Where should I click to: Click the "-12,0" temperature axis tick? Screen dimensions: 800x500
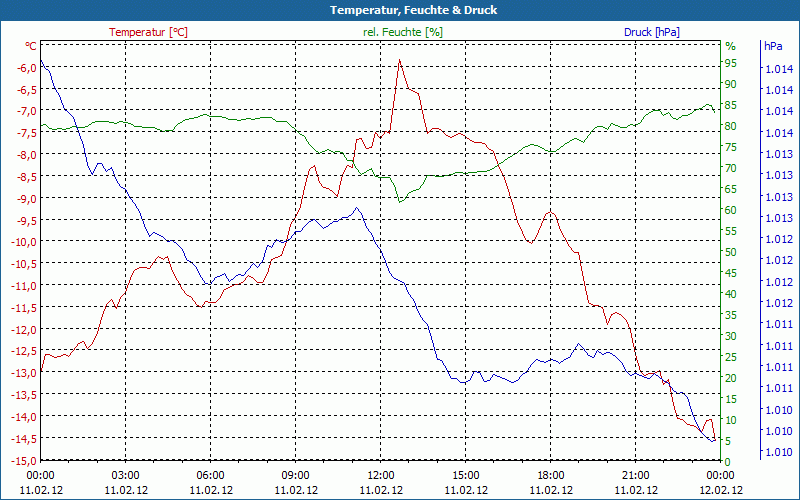point(23,330)
